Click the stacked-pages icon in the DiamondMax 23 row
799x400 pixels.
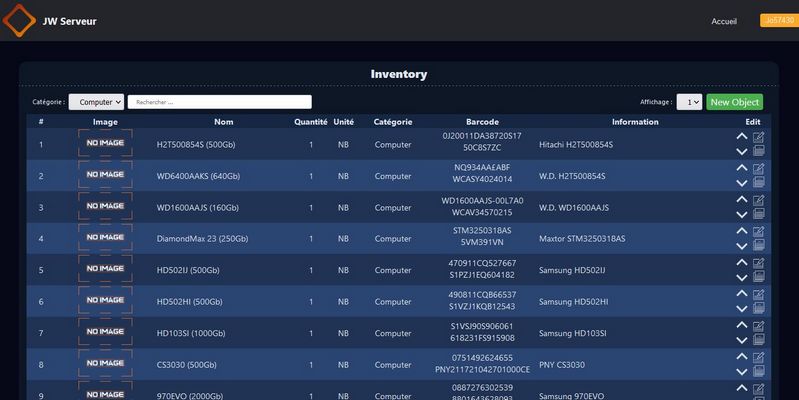point(758,245)
